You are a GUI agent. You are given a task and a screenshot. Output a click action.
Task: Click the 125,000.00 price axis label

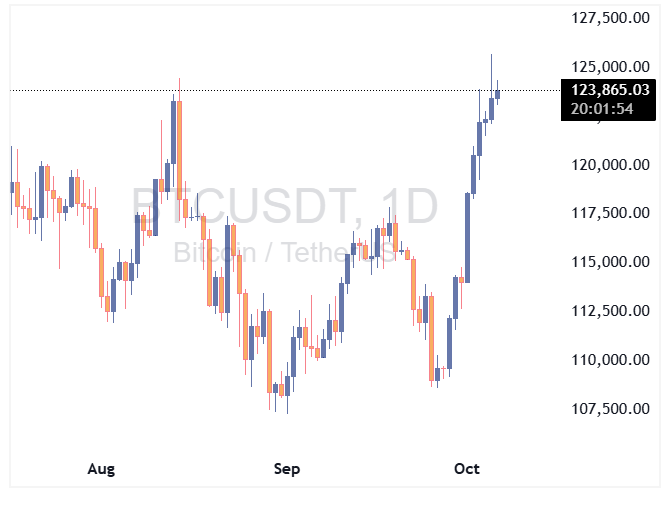coord(610,67)
